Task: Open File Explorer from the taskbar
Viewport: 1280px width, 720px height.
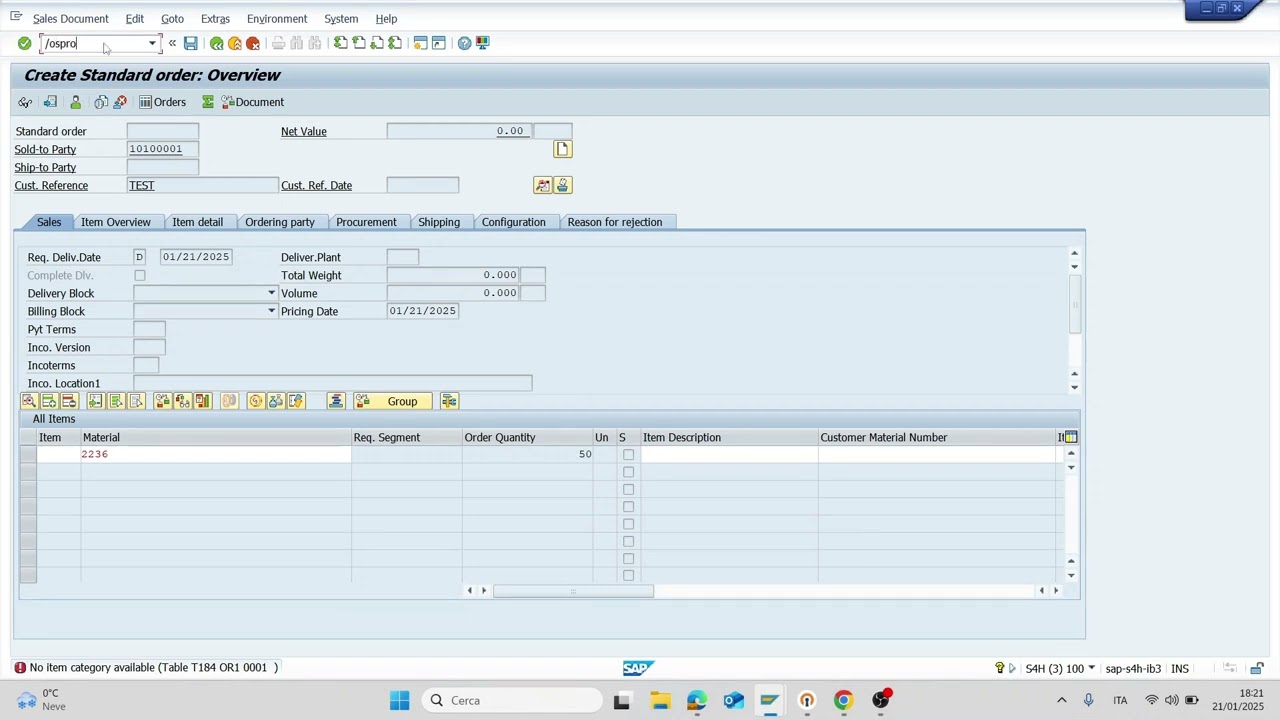Action: tap(660, 700)
